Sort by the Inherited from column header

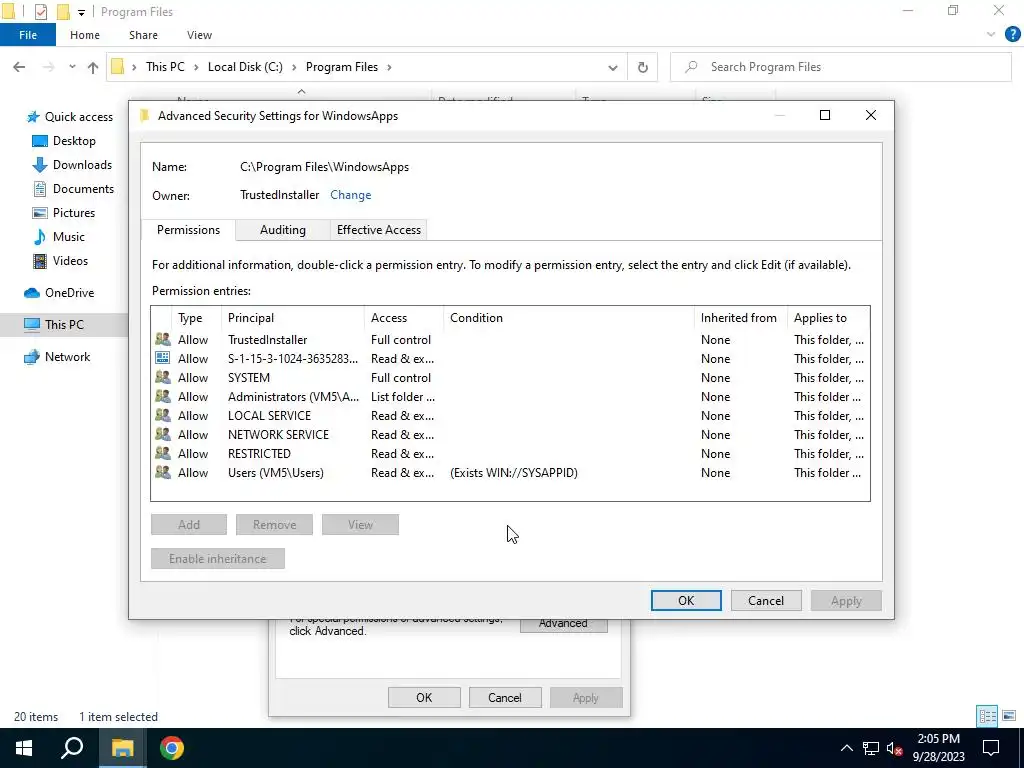(741, 318)
